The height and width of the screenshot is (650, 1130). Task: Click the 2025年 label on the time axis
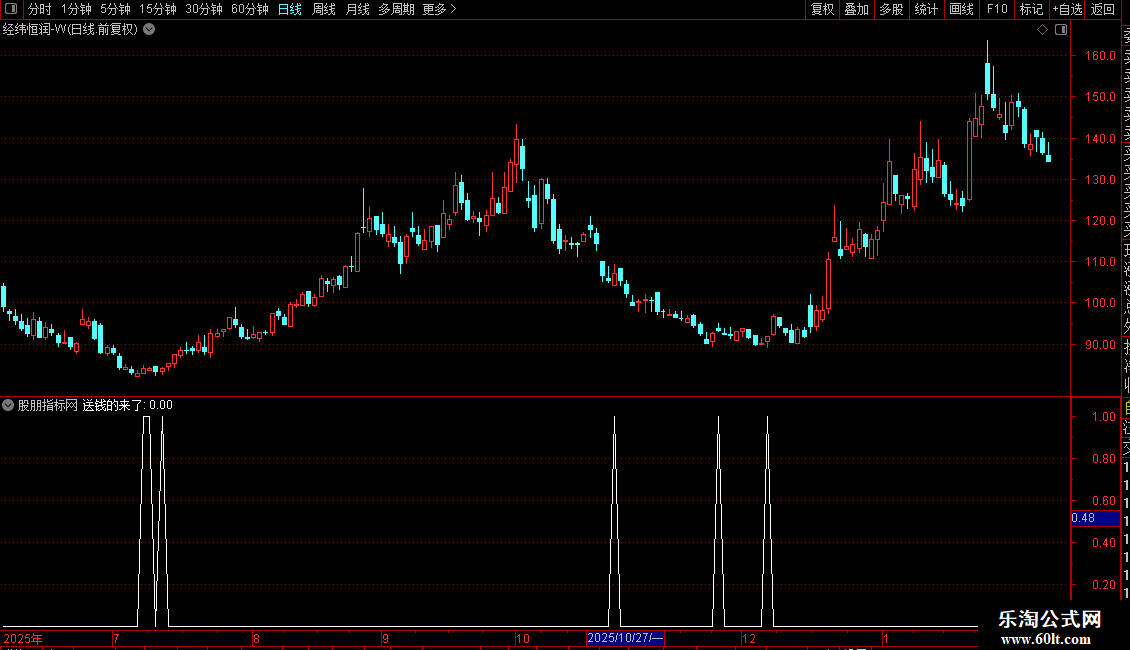click(22, 638)
